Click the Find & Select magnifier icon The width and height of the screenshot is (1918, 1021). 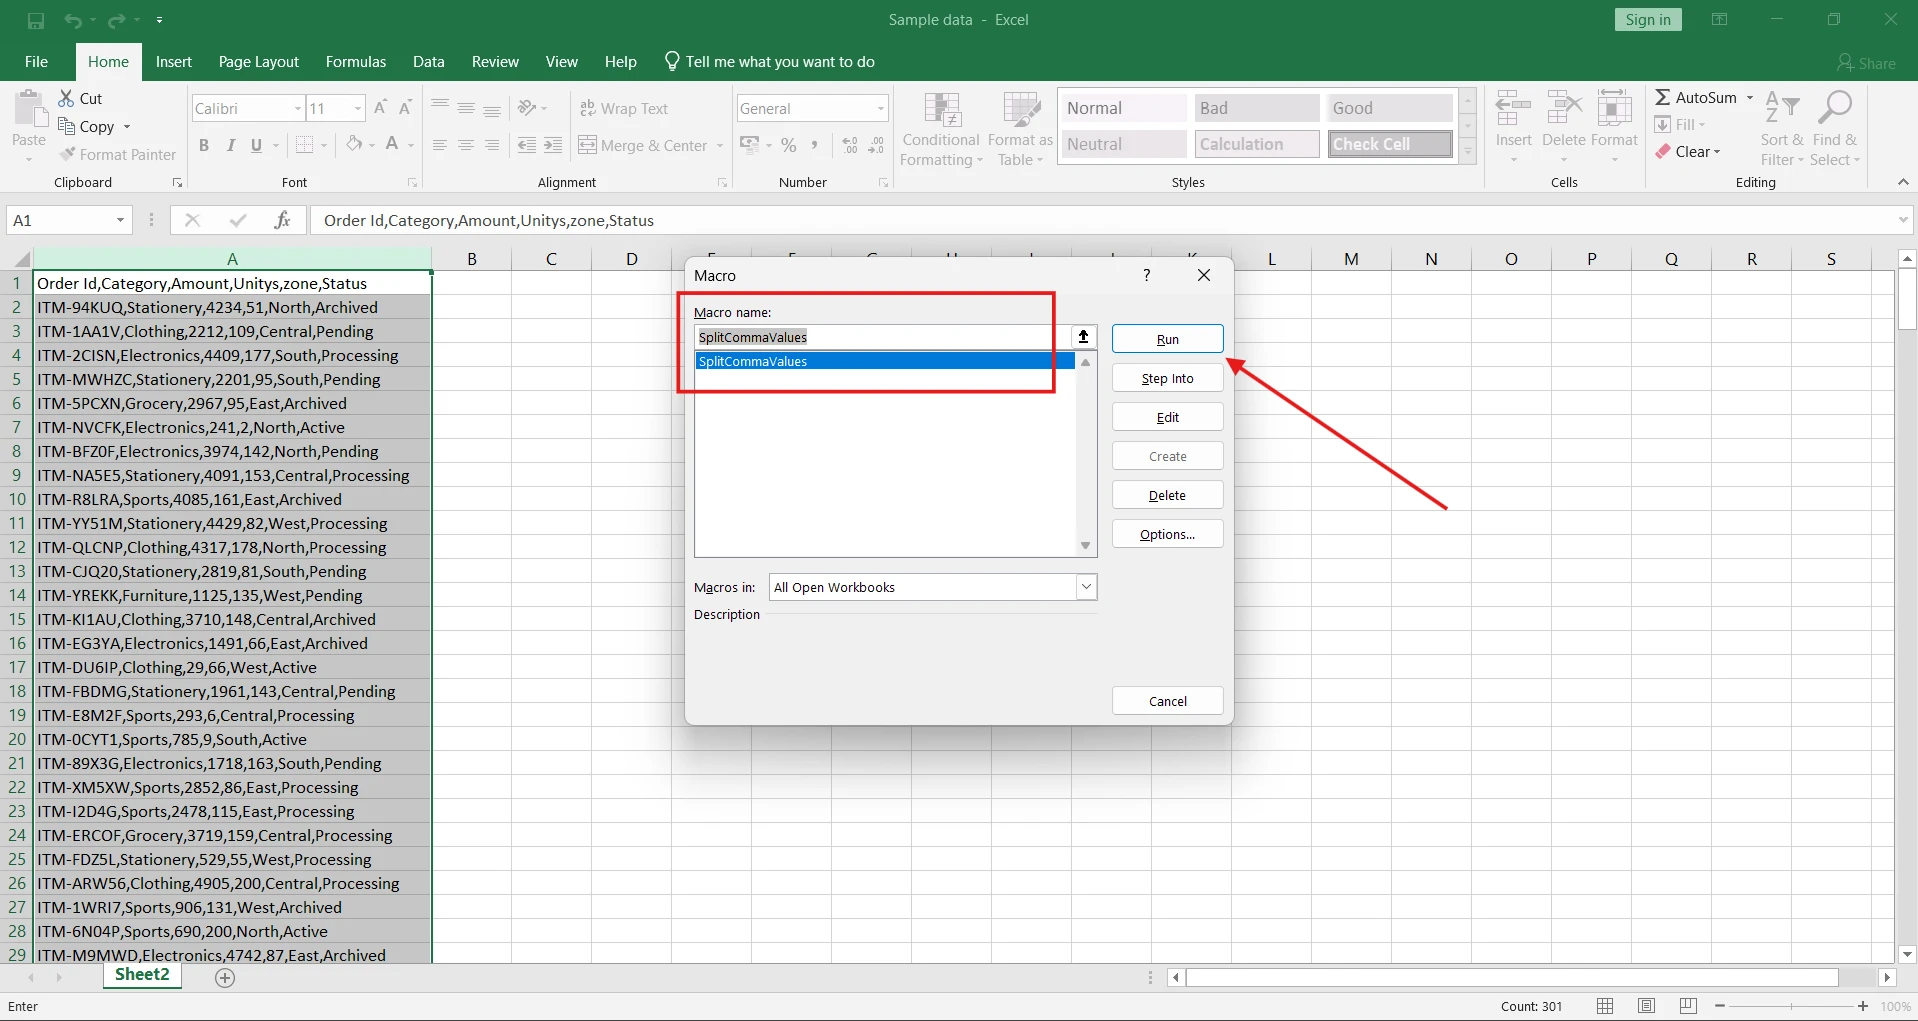pos(1835,108)
